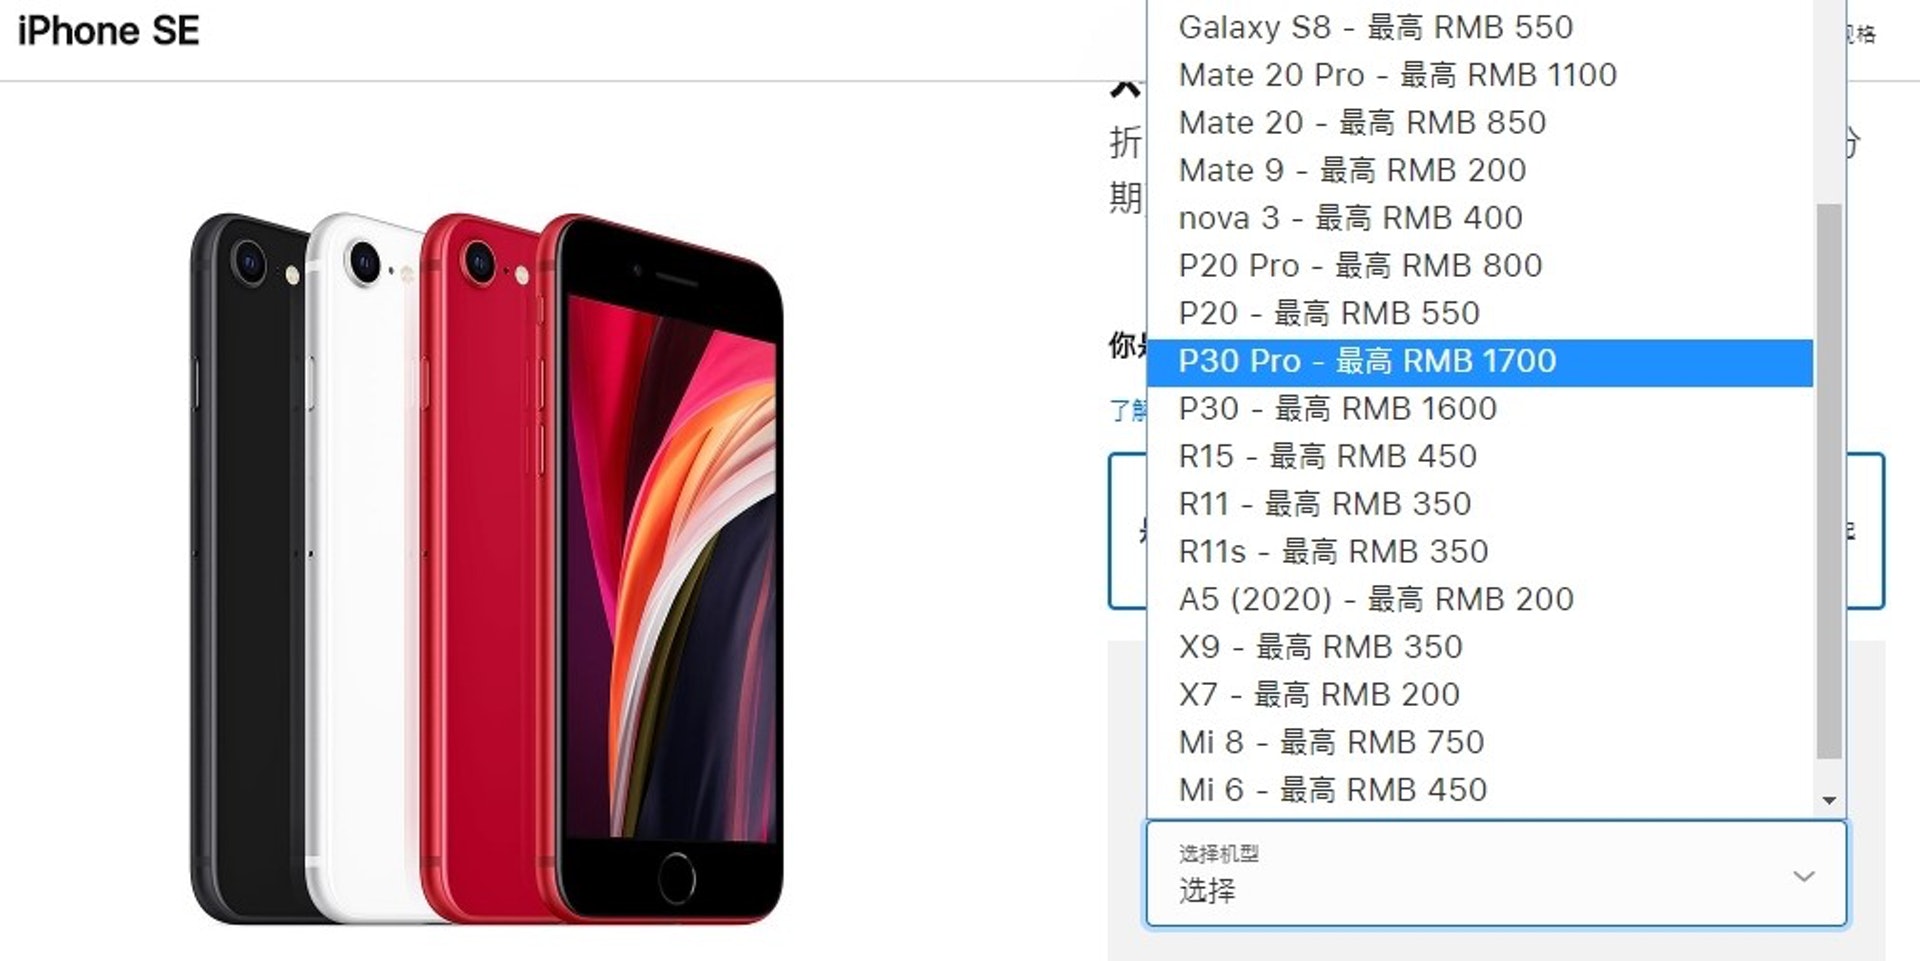Click the dropdown list scroll-down arrow
Image resolution: width=1920 pixels, height=961 pixels.
1829,800
